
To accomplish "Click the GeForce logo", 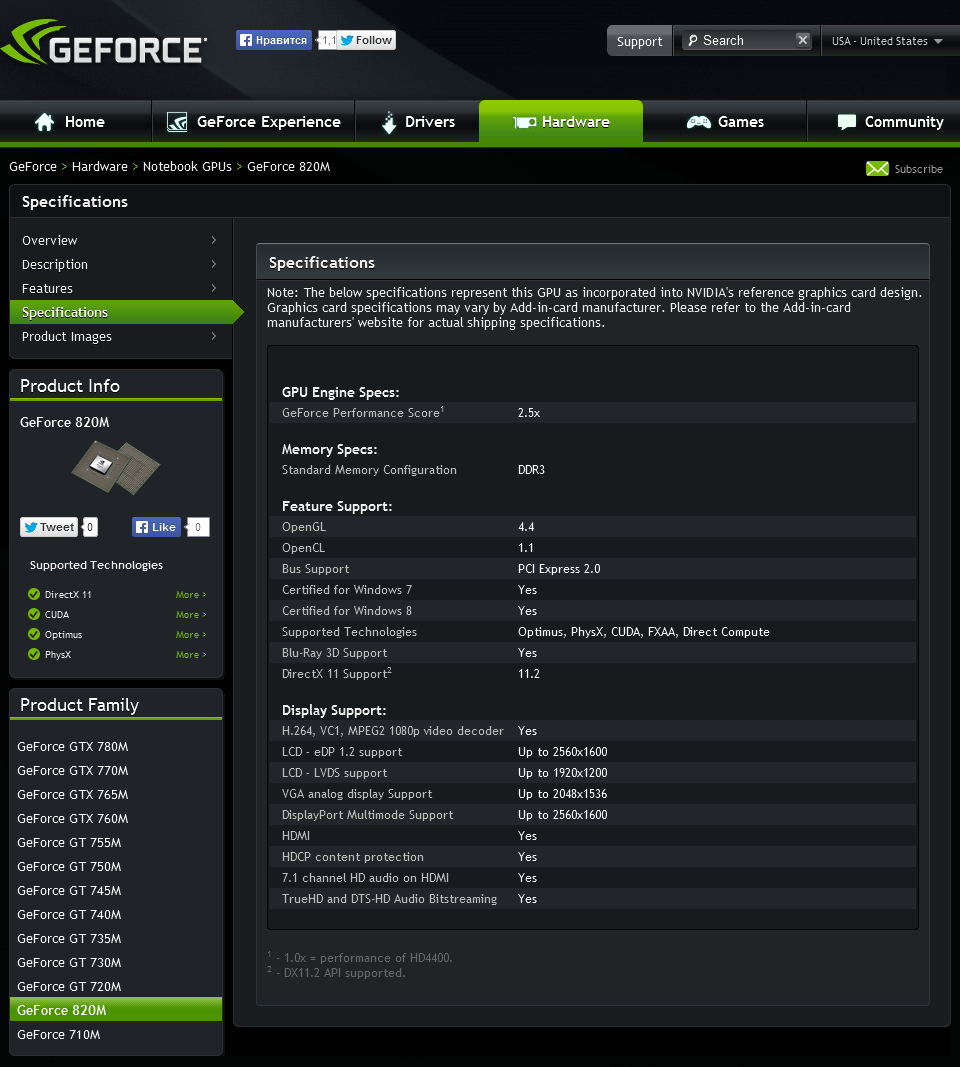I will [105, 44].
